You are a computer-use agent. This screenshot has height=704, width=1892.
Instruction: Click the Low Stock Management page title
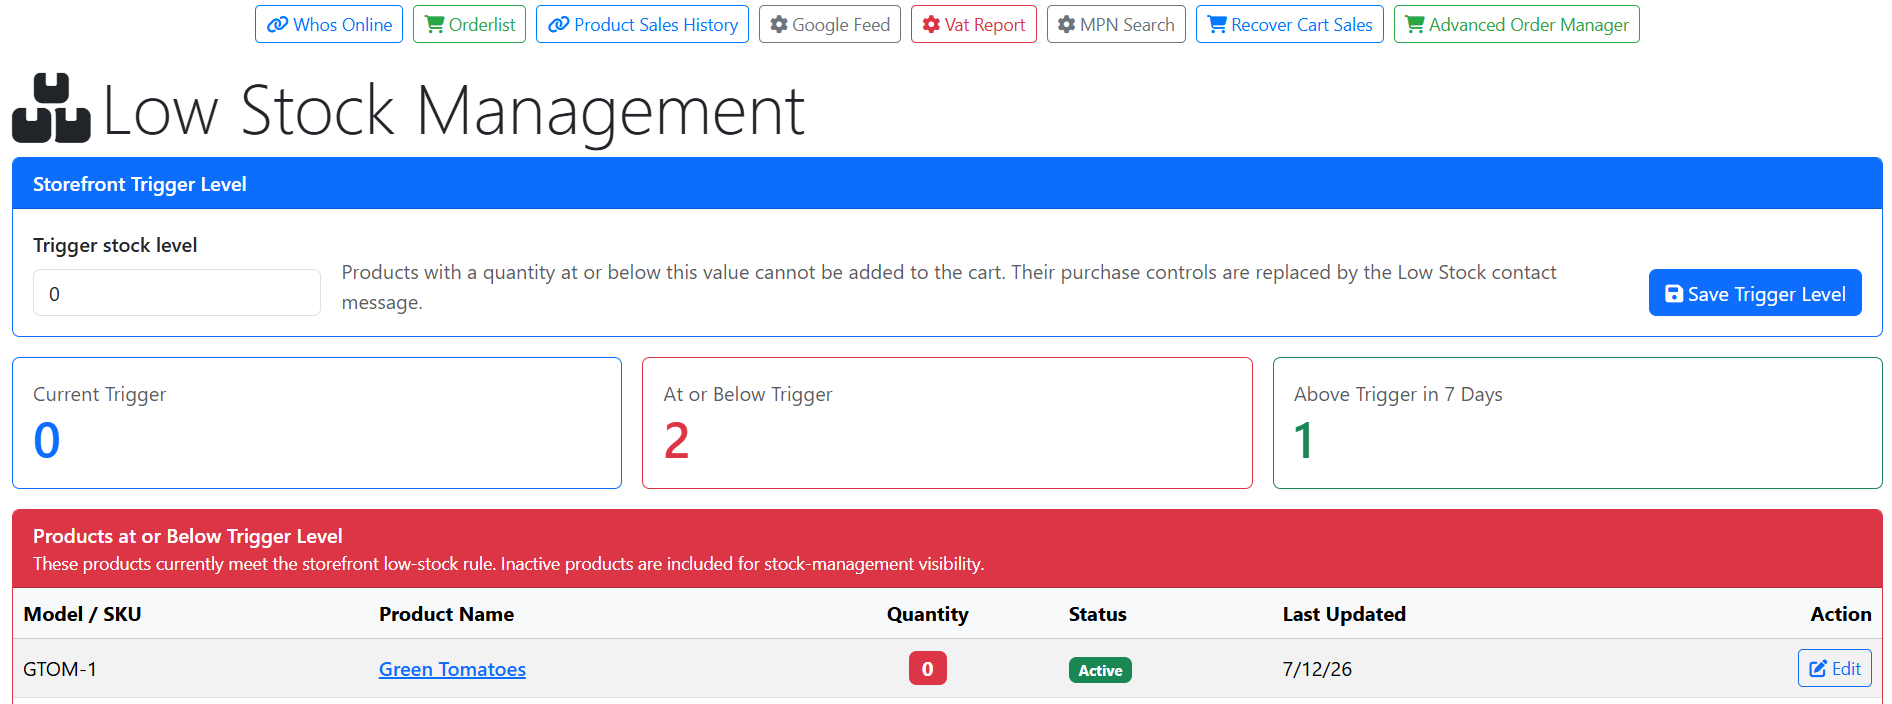tap(453, 110)
